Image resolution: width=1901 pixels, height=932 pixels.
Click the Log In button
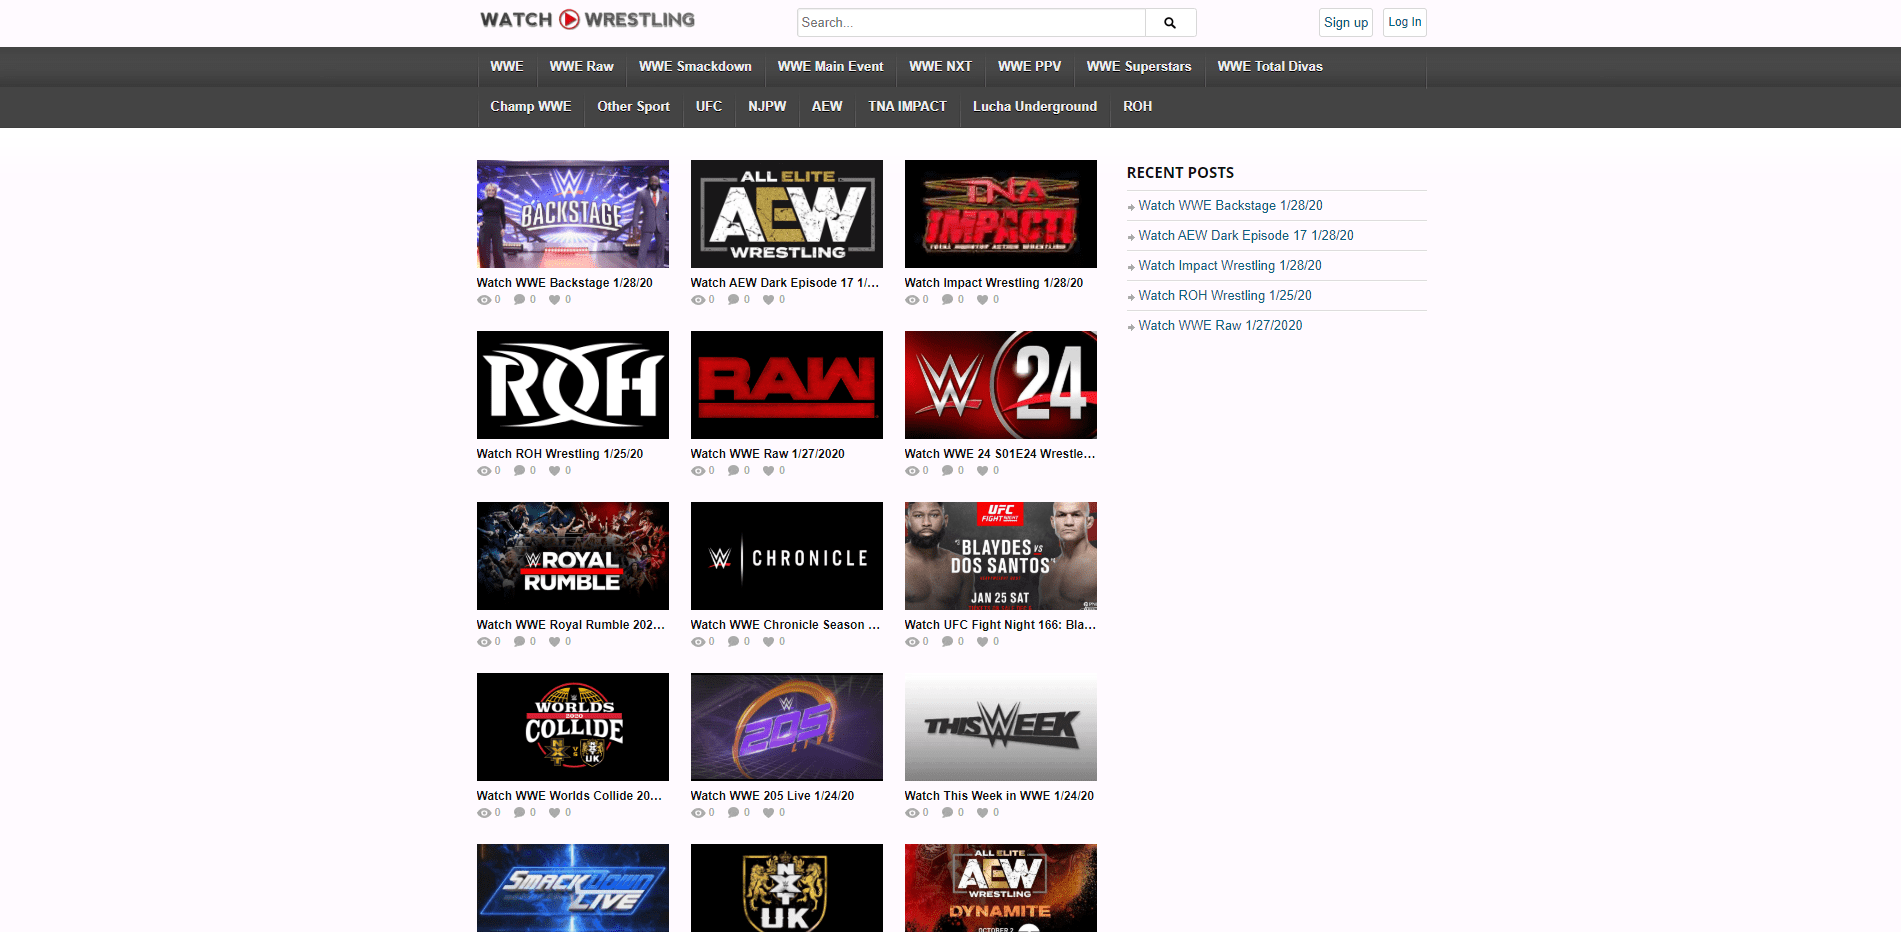click(x=1405, y=22)
